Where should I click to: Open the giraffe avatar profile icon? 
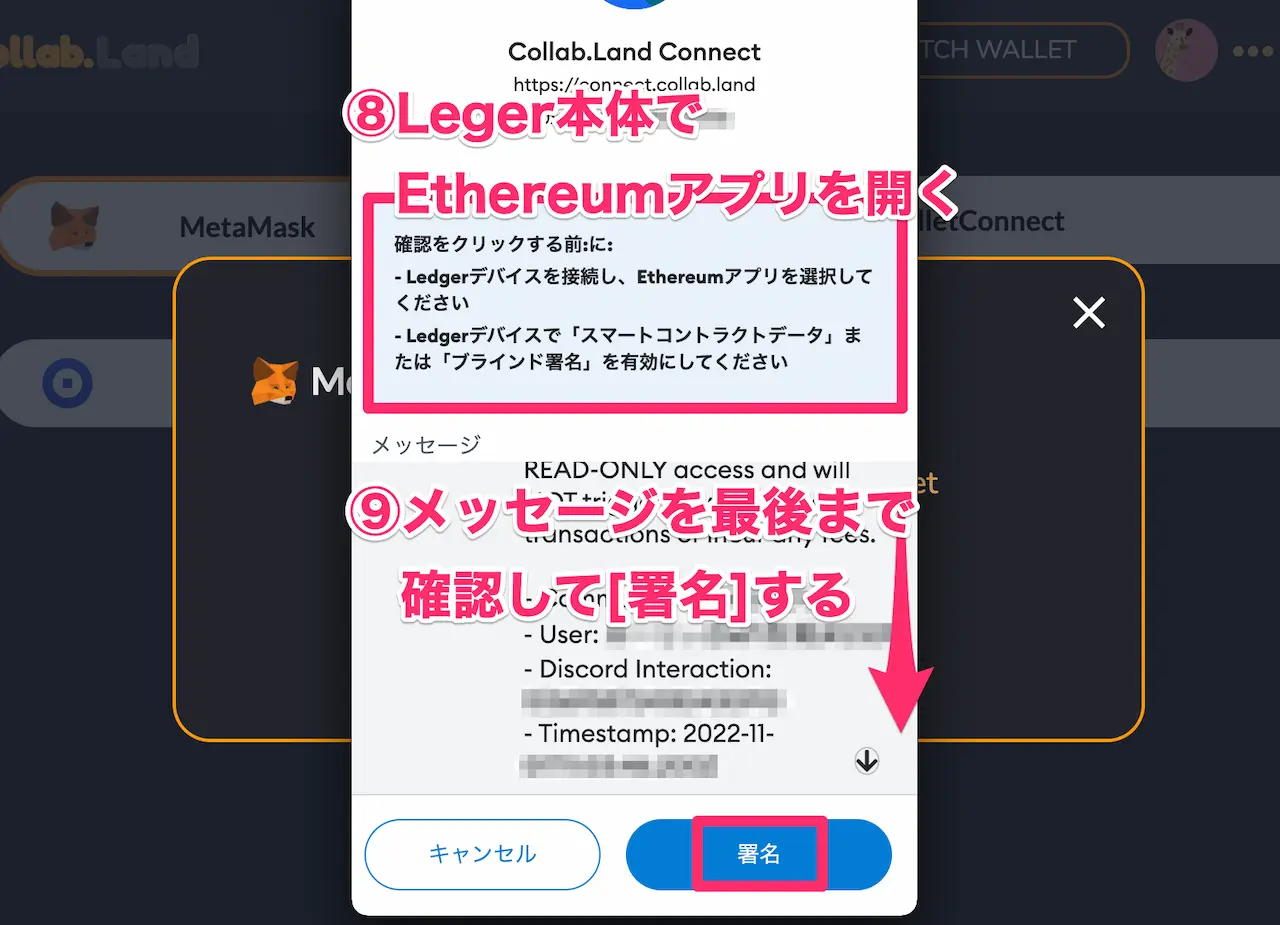(x=1186, y=50)
